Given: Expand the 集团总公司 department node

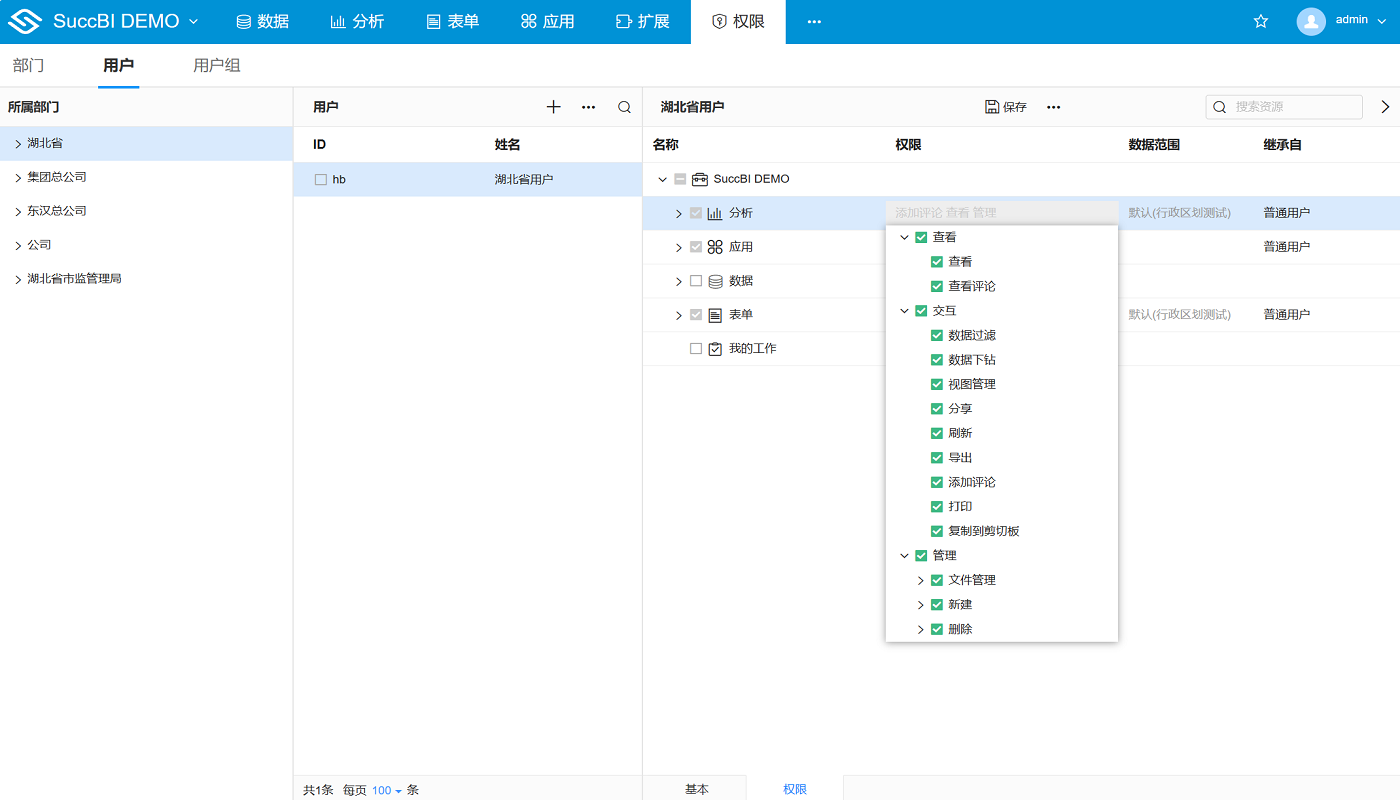Looking at the screenshot, I should click(x=18, y=177).
